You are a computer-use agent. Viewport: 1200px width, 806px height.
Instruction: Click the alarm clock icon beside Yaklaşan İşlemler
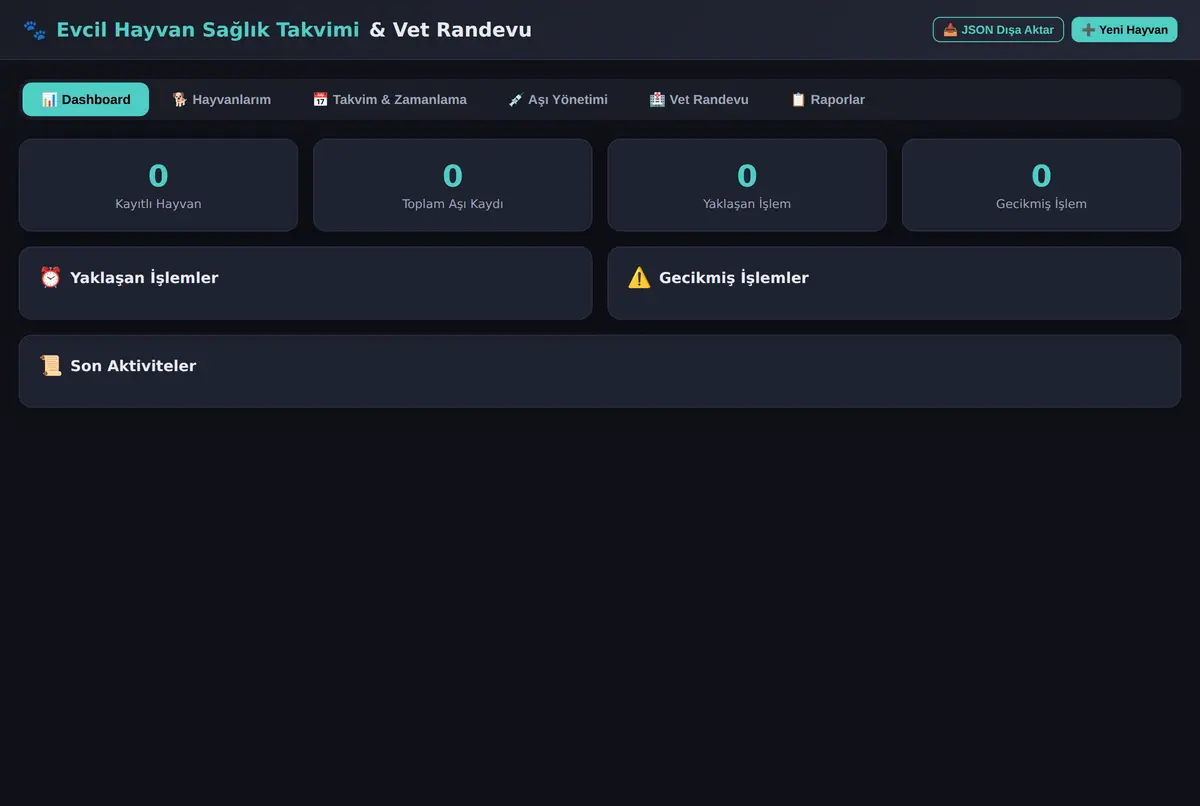pyautogui.click(x=50, y=277)
